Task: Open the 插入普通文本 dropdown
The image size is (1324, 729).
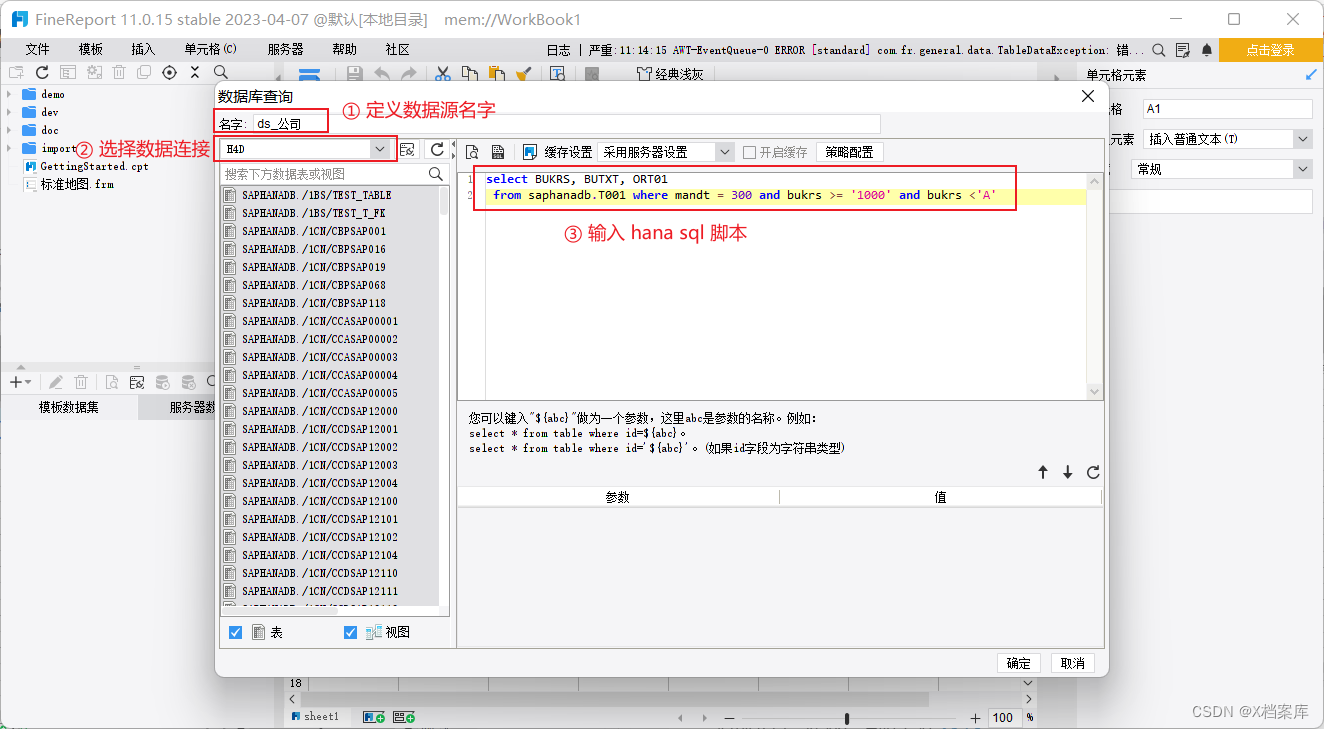Action: pyautogui.click(x=1302, y=139)
